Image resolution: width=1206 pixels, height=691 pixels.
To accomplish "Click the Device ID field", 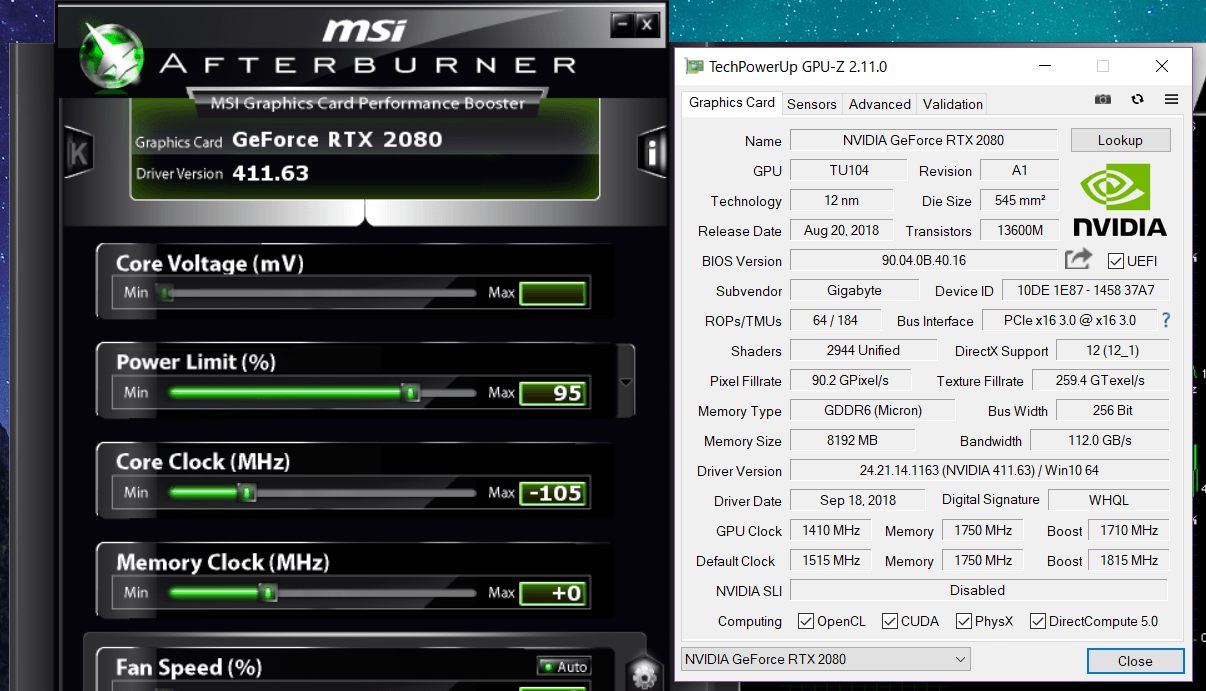I will [x=1085, y=290].
